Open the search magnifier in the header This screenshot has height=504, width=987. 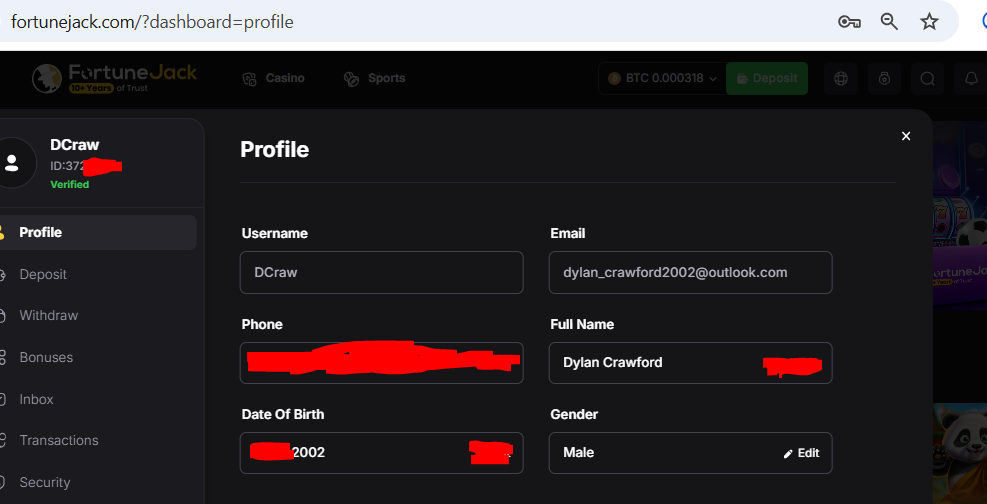click(927, 78)
